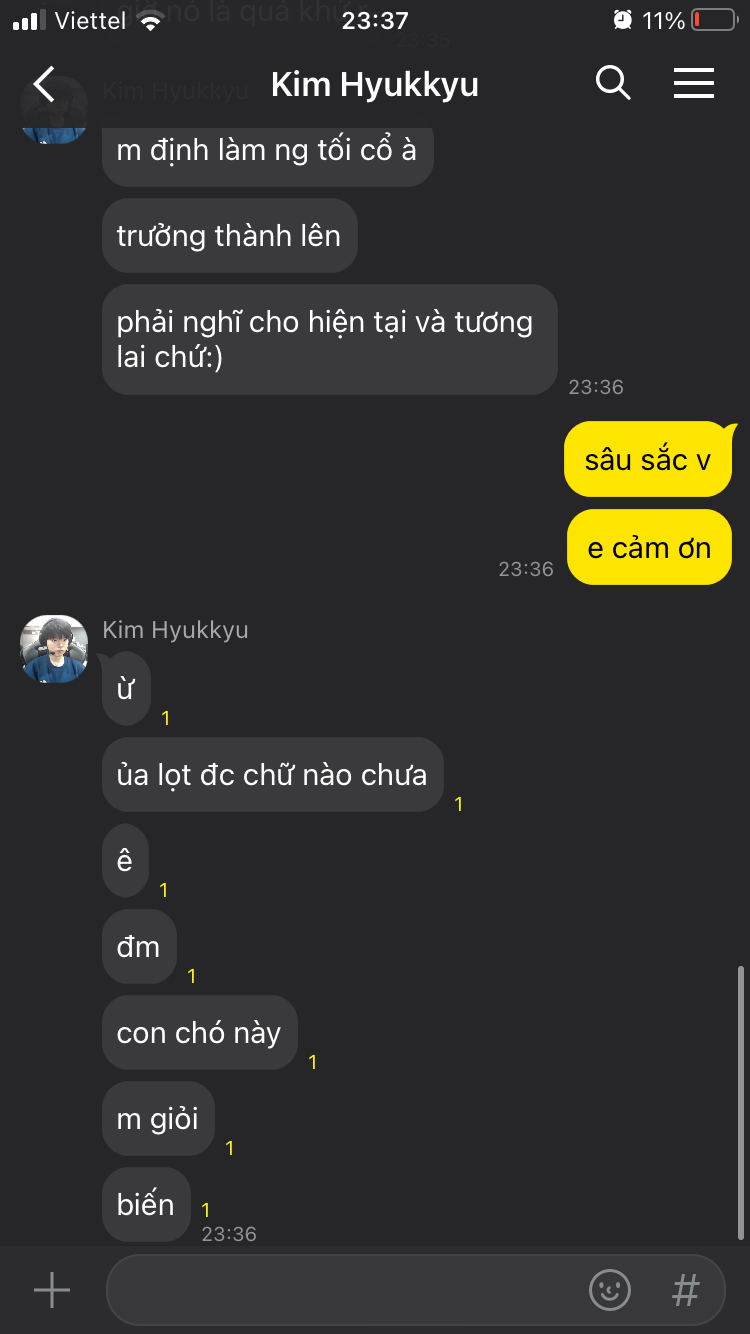Open search in the chat header

613,83
